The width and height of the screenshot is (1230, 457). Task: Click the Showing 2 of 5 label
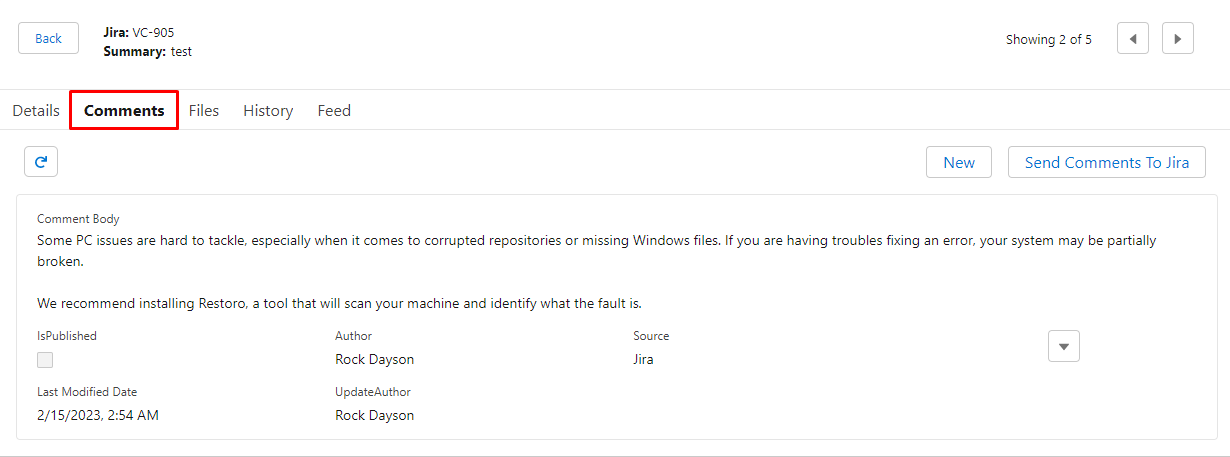1049,40
